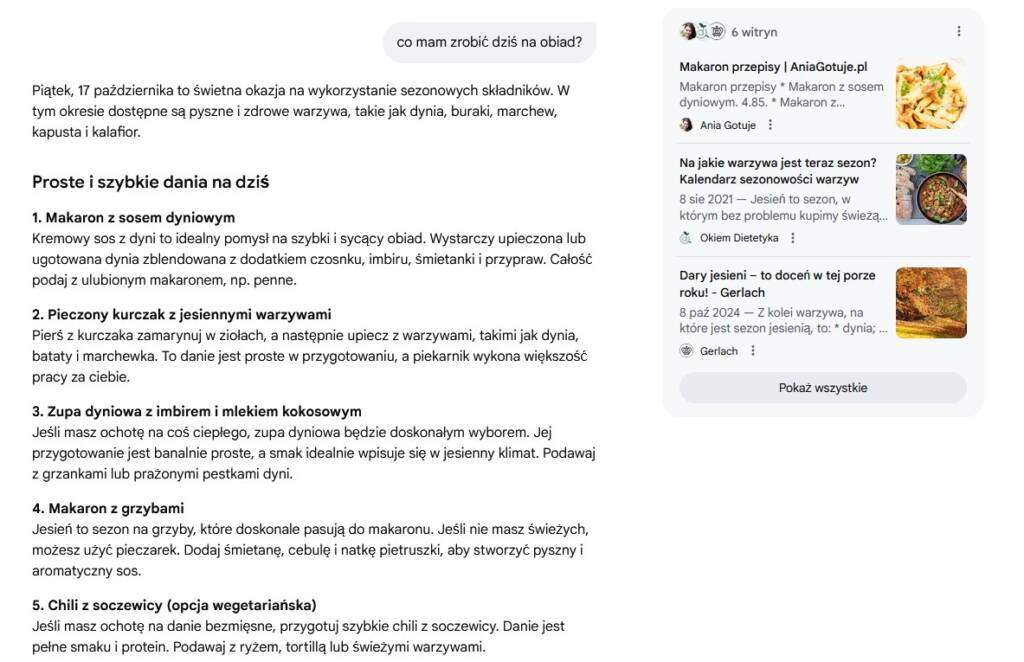Open the sources panel three-dot menu
1024x662 pixels.
(x=959, y=32)
